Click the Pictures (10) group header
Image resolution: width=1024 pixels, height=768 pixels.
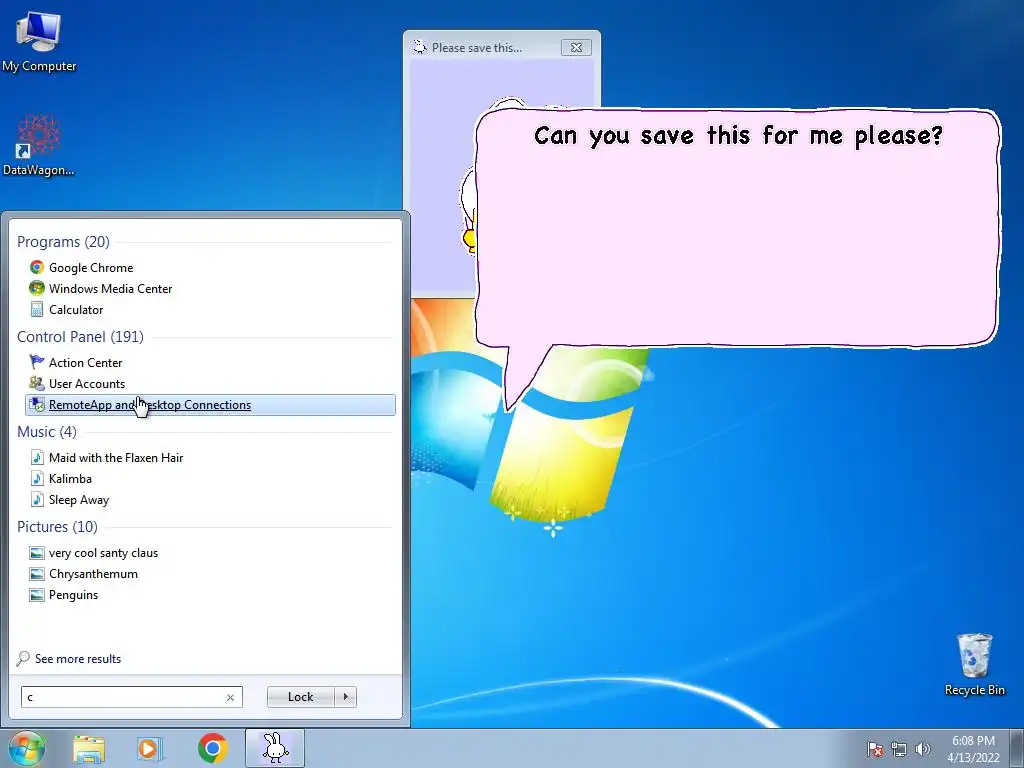[x=57, y=526]
